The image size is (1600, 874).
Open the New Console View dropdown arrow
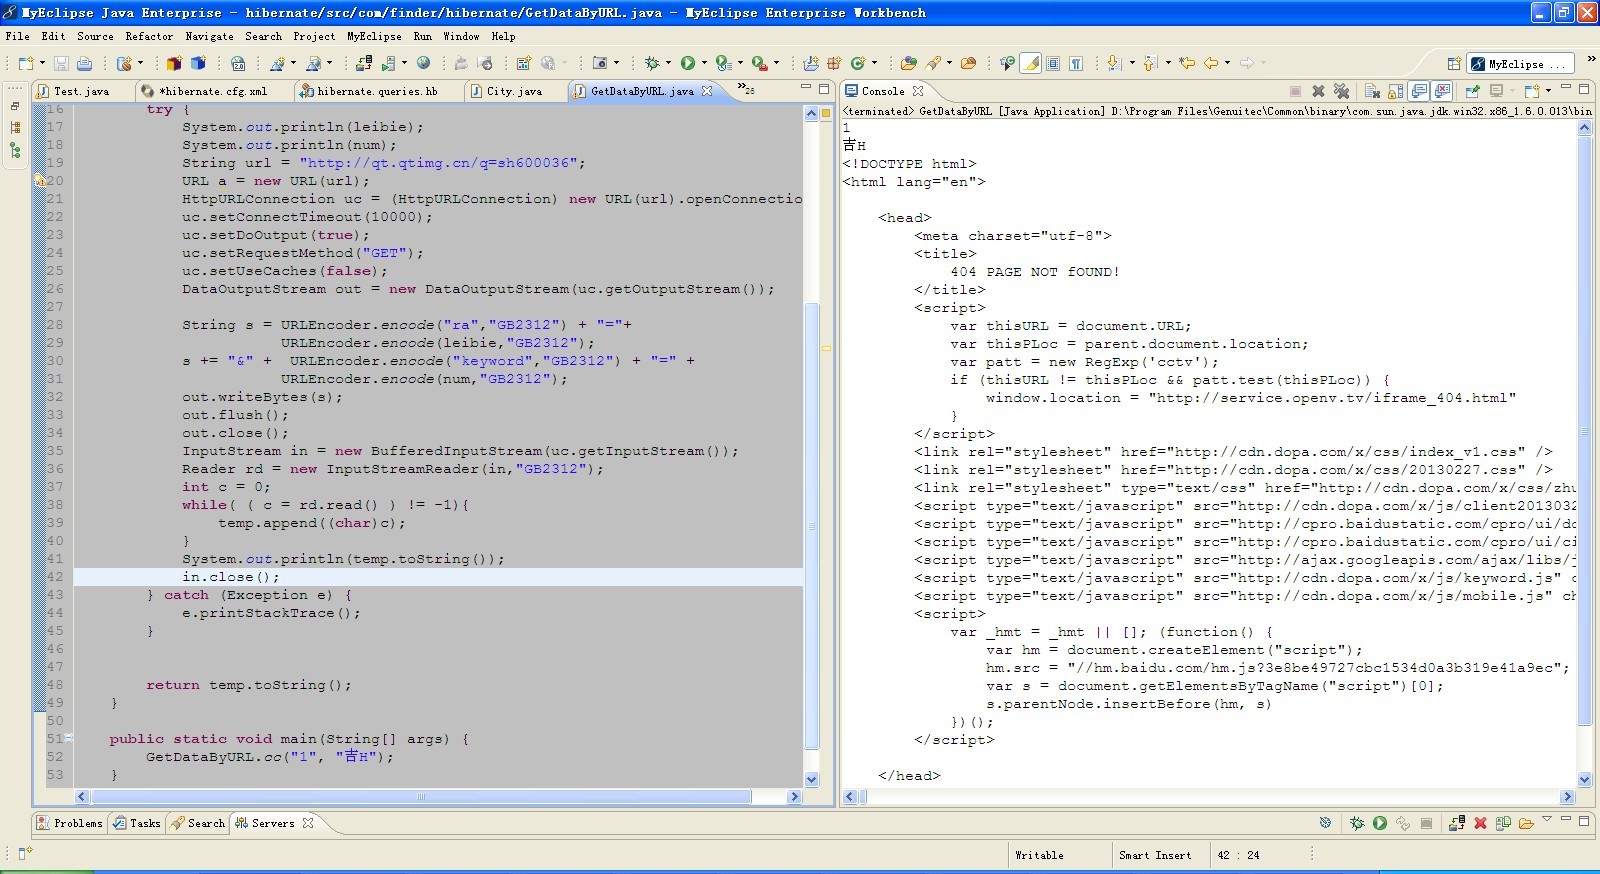pos(1549,91)
